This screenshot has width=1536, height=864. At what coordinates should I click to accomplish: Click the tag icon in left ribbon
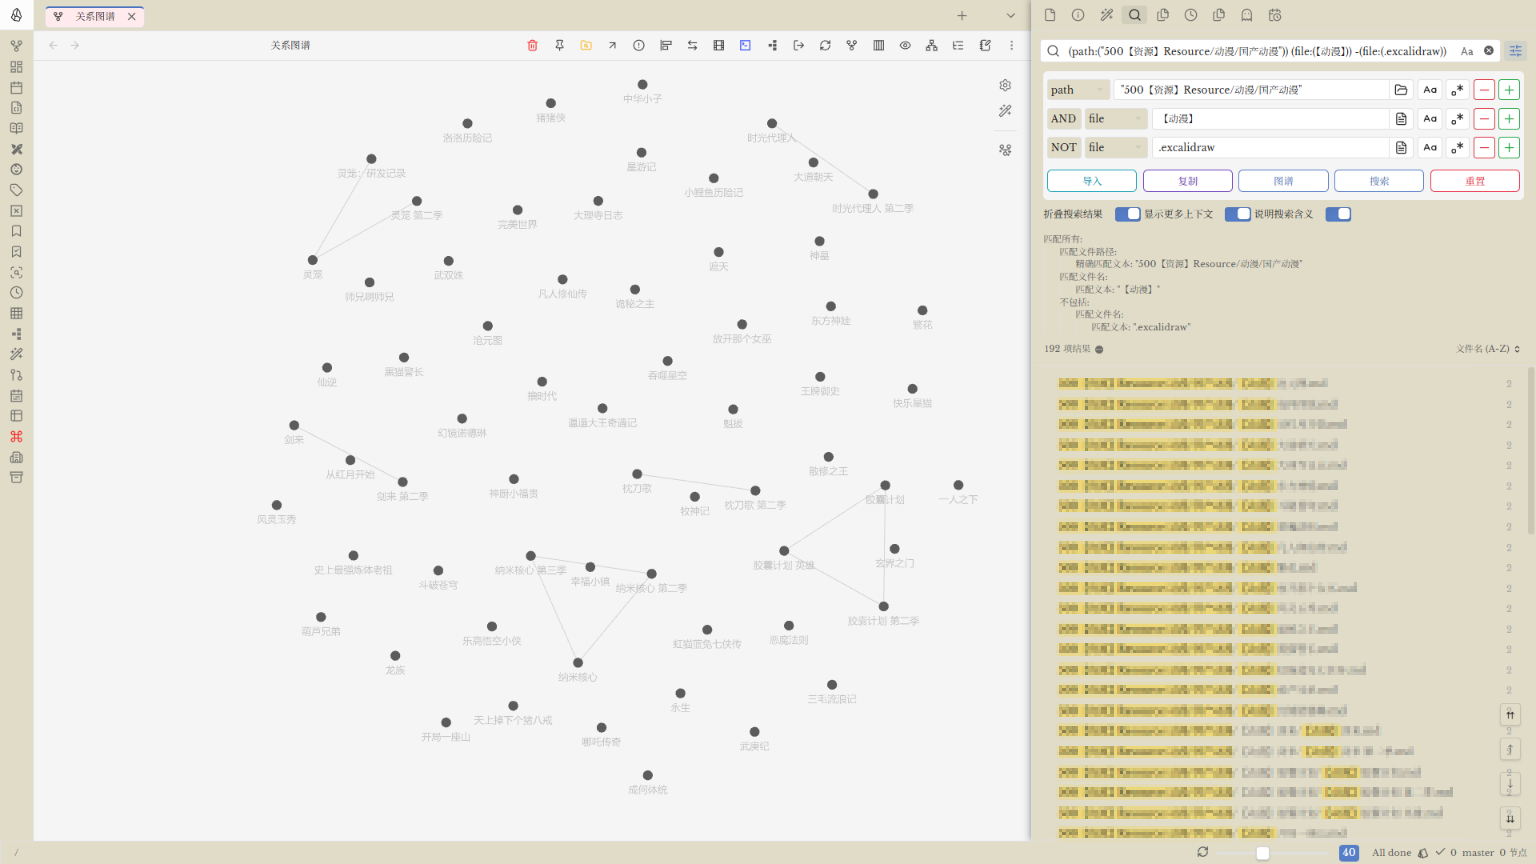16,190
